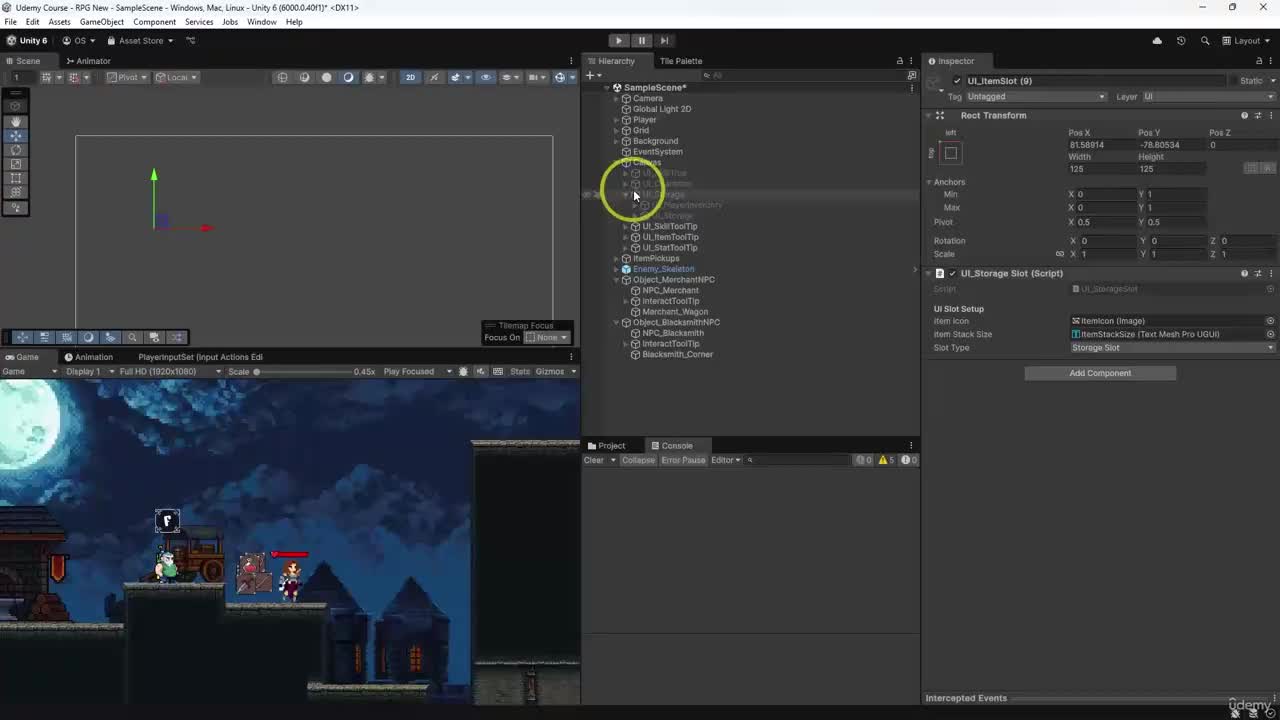
Task: Open the Tag Untagged dropdown
Action: click(1035, 97)
